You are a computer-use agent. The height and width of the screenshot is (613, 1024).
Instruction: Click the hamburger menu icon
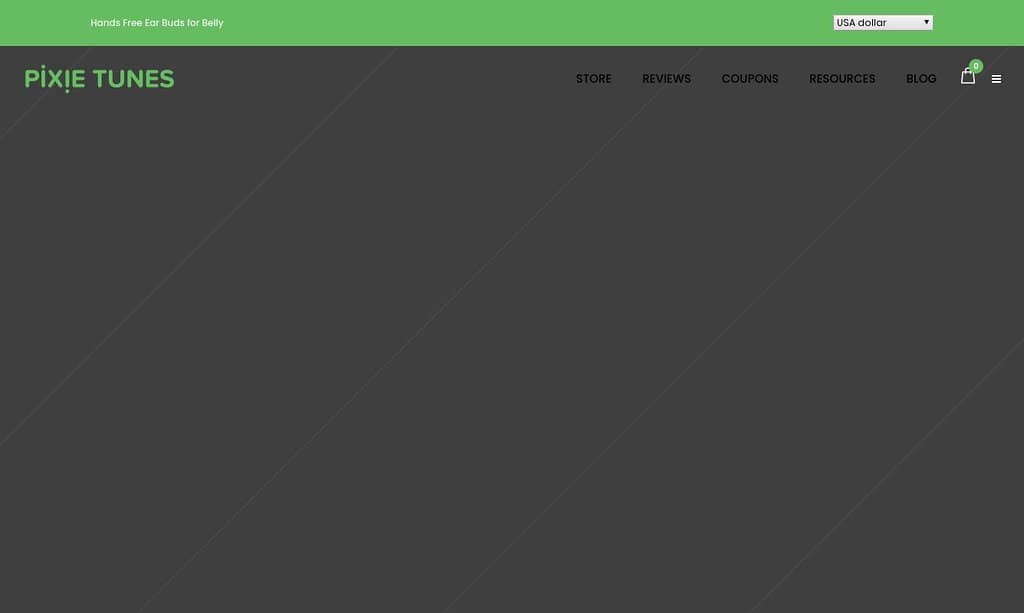(996, 79)
